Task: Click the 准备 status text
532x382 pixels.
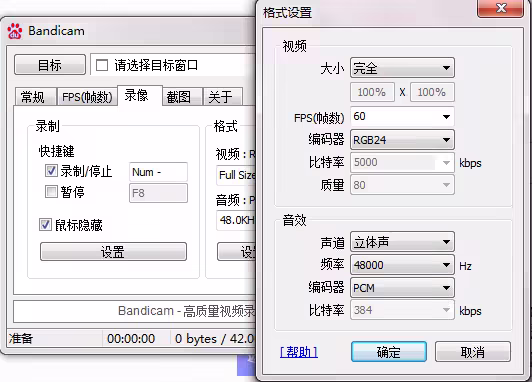Action: 21,339
